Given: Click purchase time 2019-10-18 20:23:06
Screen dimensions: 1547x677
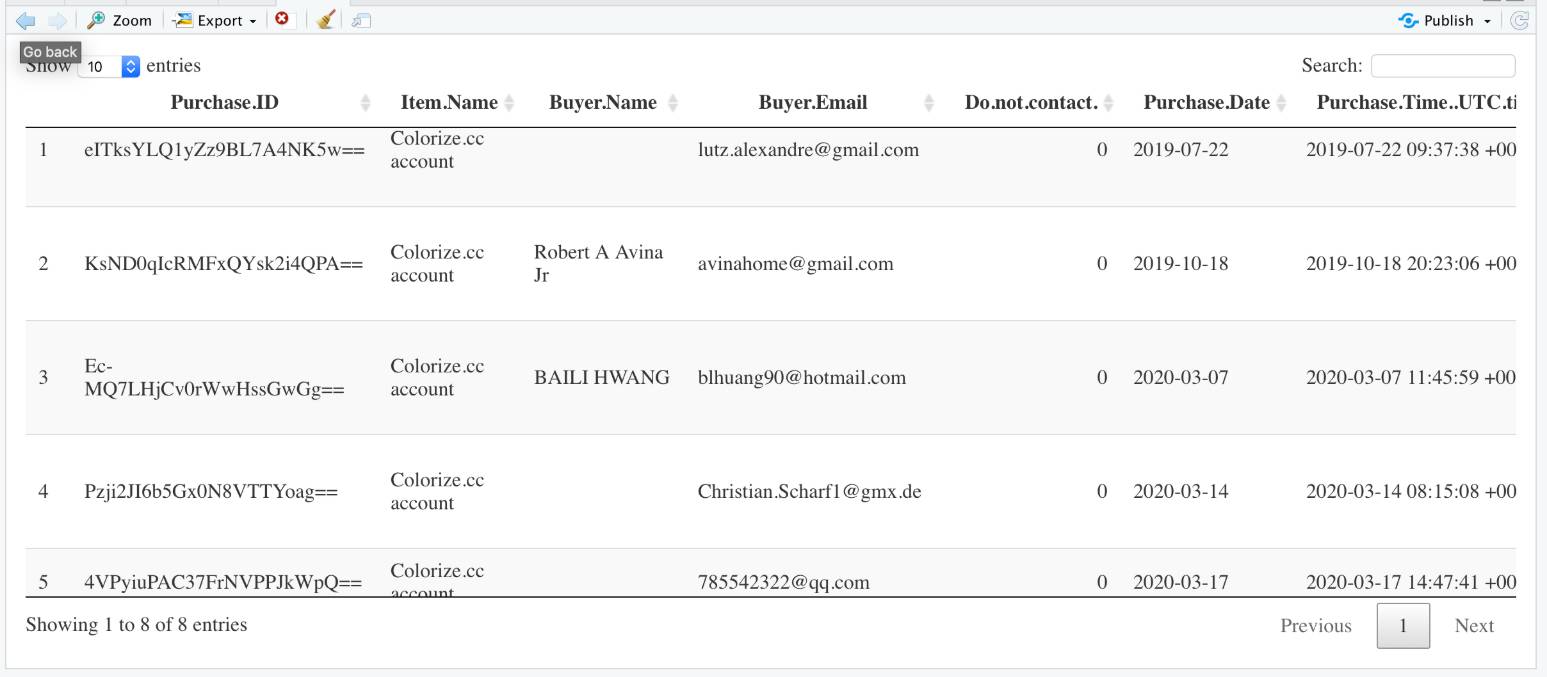Looking at the screenshot, I should pyautogui.click(x=1411, y=264).
